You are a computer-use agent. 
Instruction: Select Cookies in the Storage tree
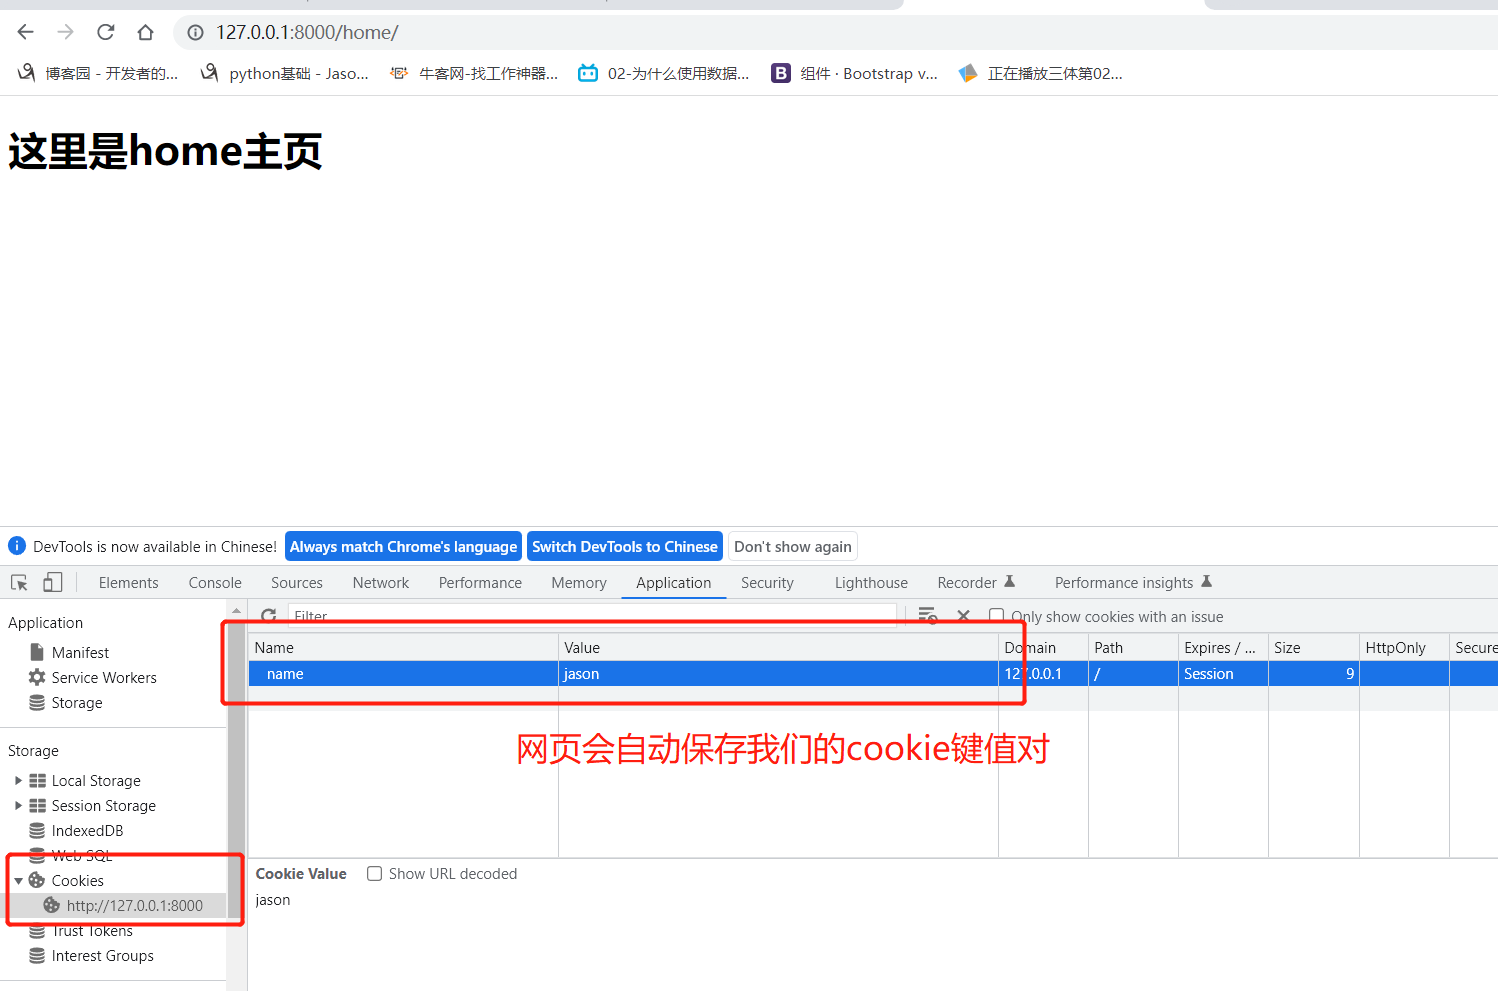pos(77,880)
